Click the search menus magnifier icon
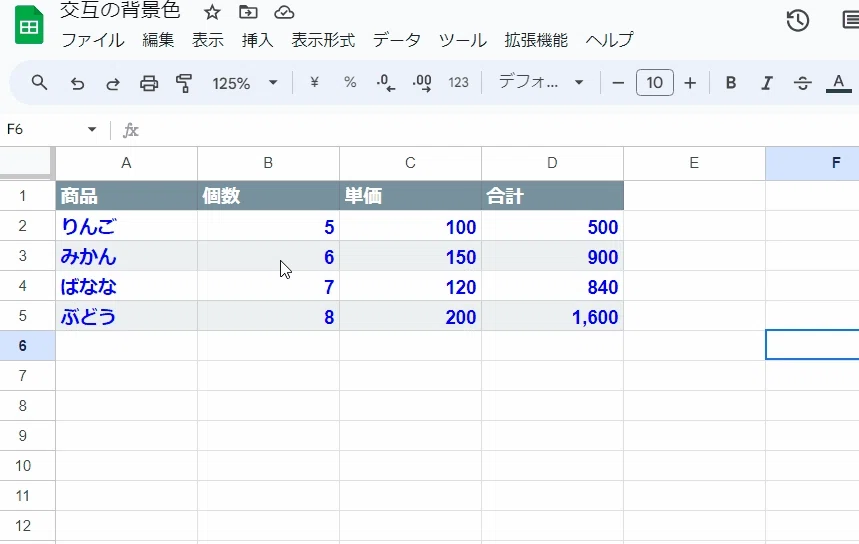The width and height of the screenshot is (859, 544). click(39, 83)
